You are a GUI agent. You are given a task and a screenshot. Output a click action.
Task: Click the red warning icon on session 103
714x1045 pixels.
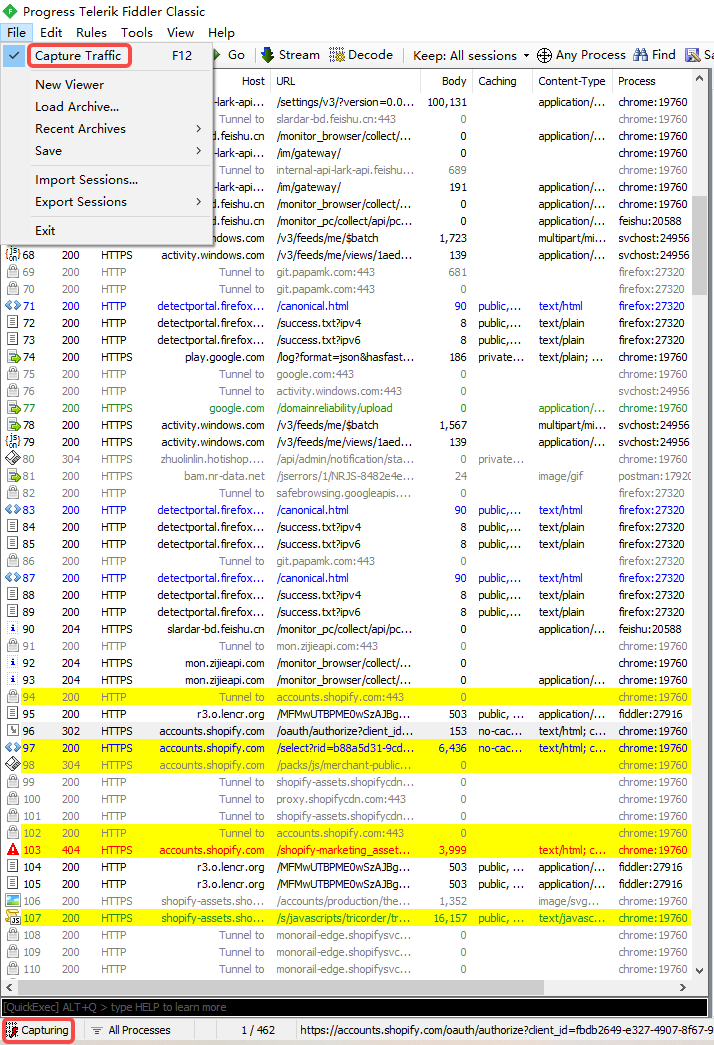pyautogui.click(x=13, y=850)
